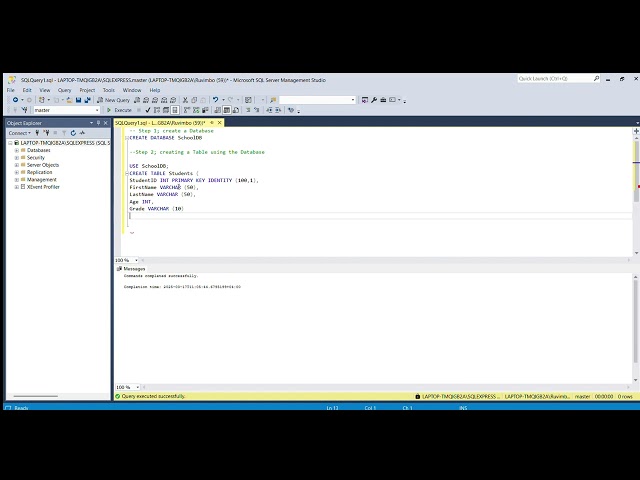
Task: Toggle pin on SQLQuery1.sql tab
Action: [x=212, y=123]
